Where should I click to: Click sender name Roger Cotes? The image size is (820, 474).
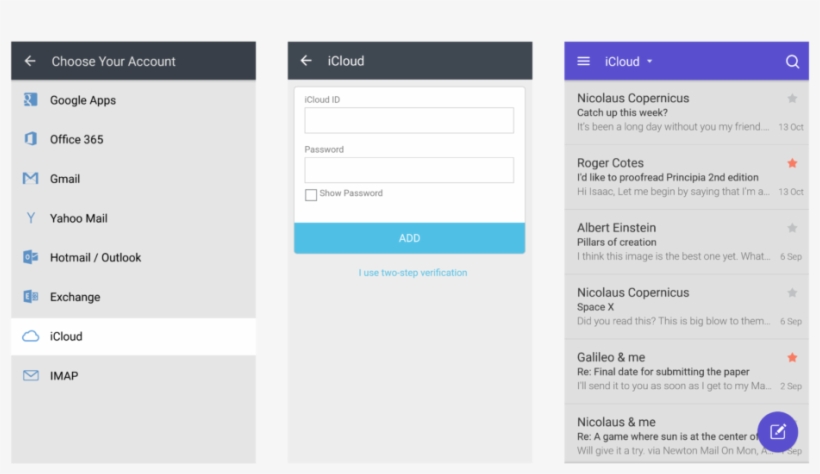[x=610, y=163]
